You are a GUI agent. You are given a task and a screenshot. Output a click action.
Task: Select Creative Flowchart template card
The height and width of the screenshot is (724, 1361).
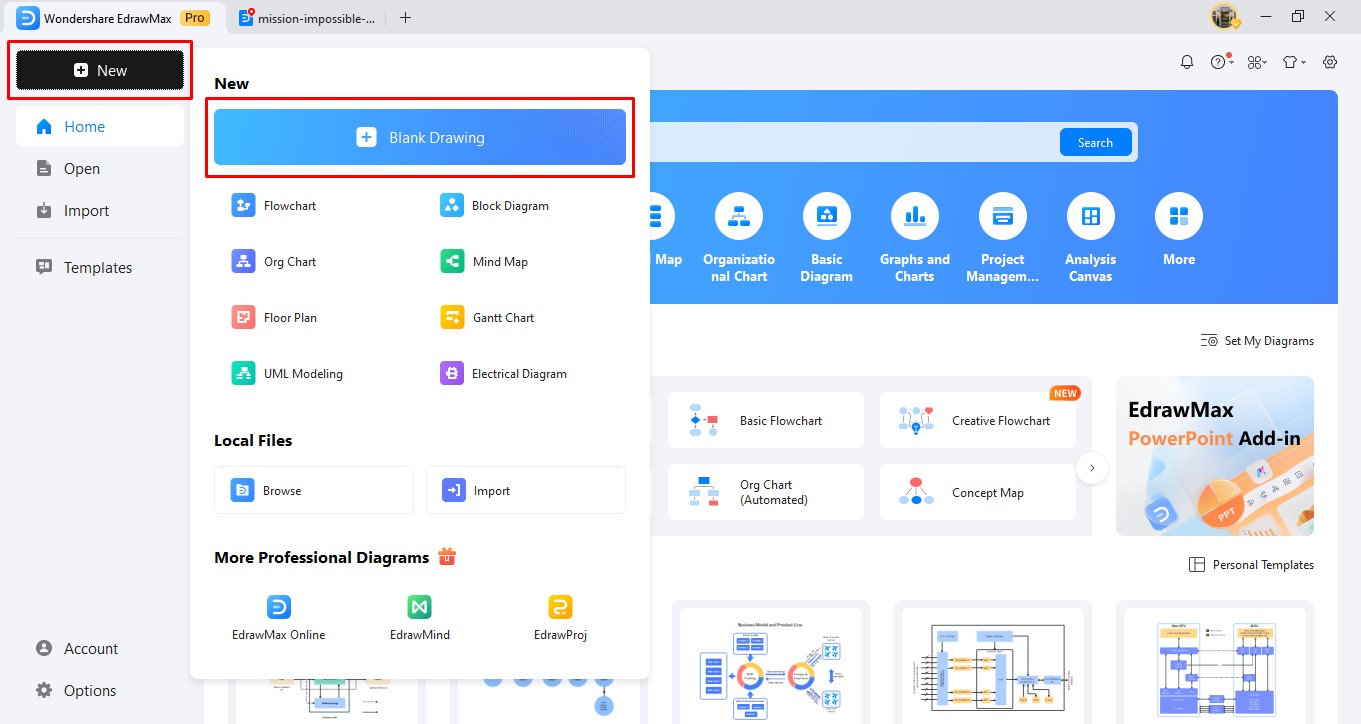click(978, 420)
